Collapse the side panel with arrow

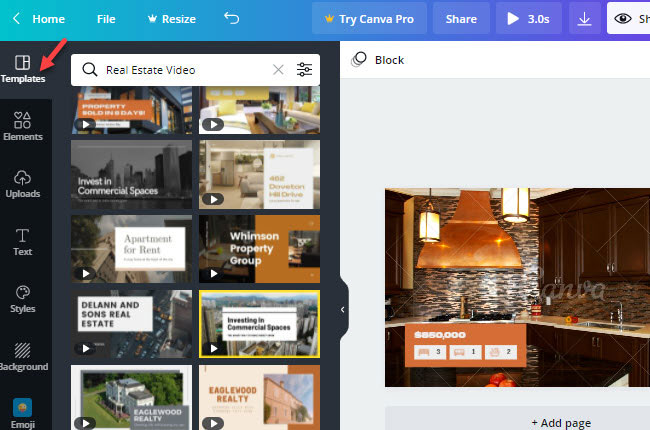pos(343,309)
